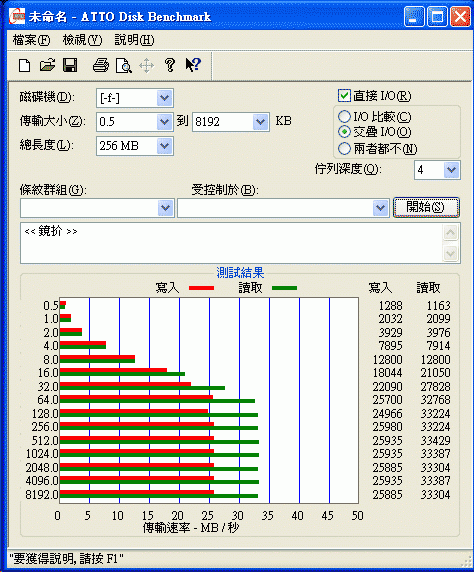Click inside the description text box
This screenshot has width=474, height=572.
coord(231,243)
